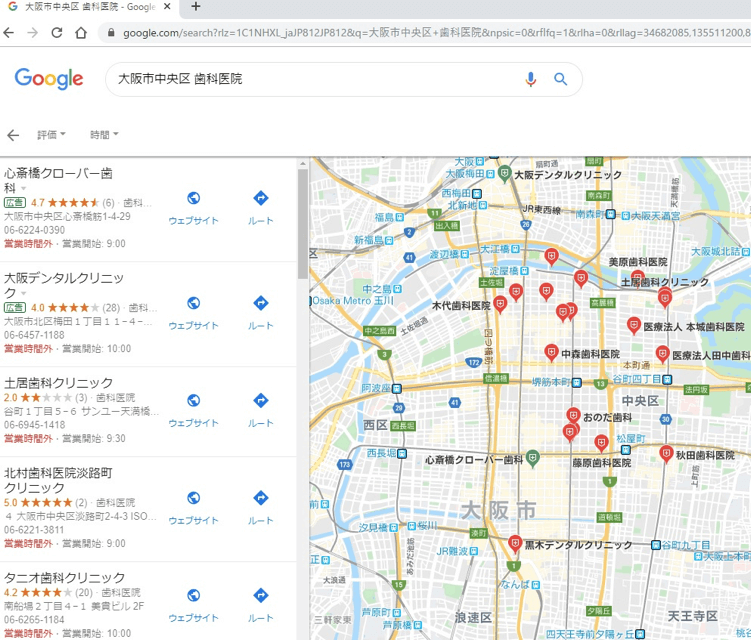Open the タニオ歯科クリニック listing title

pos(64,578)
